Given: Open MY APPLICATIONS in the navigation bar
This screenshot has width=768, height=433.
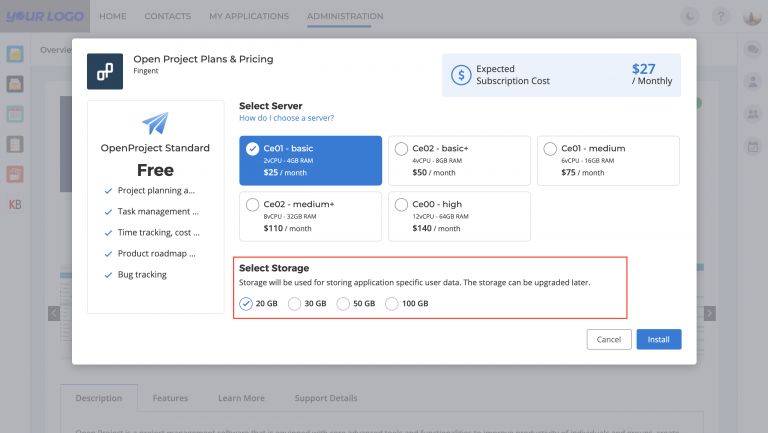Looking at the screenshot, I should pyautogui.click(x=249, y=16).
